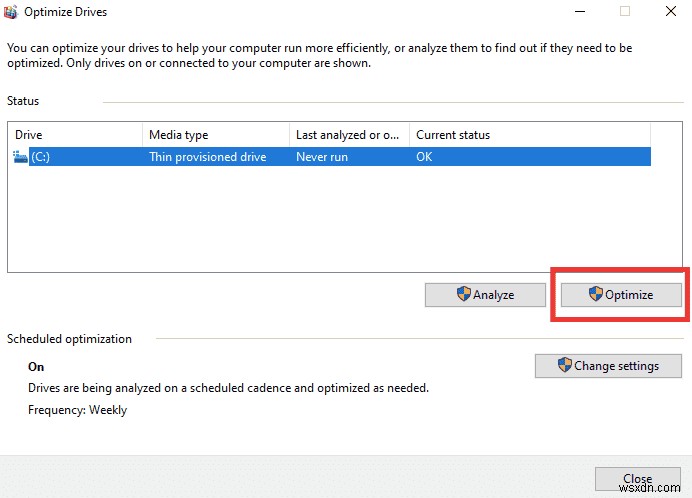Click the Optimize Drives title bar text
The width and height of the screenshot is (692, 498).
68,12
